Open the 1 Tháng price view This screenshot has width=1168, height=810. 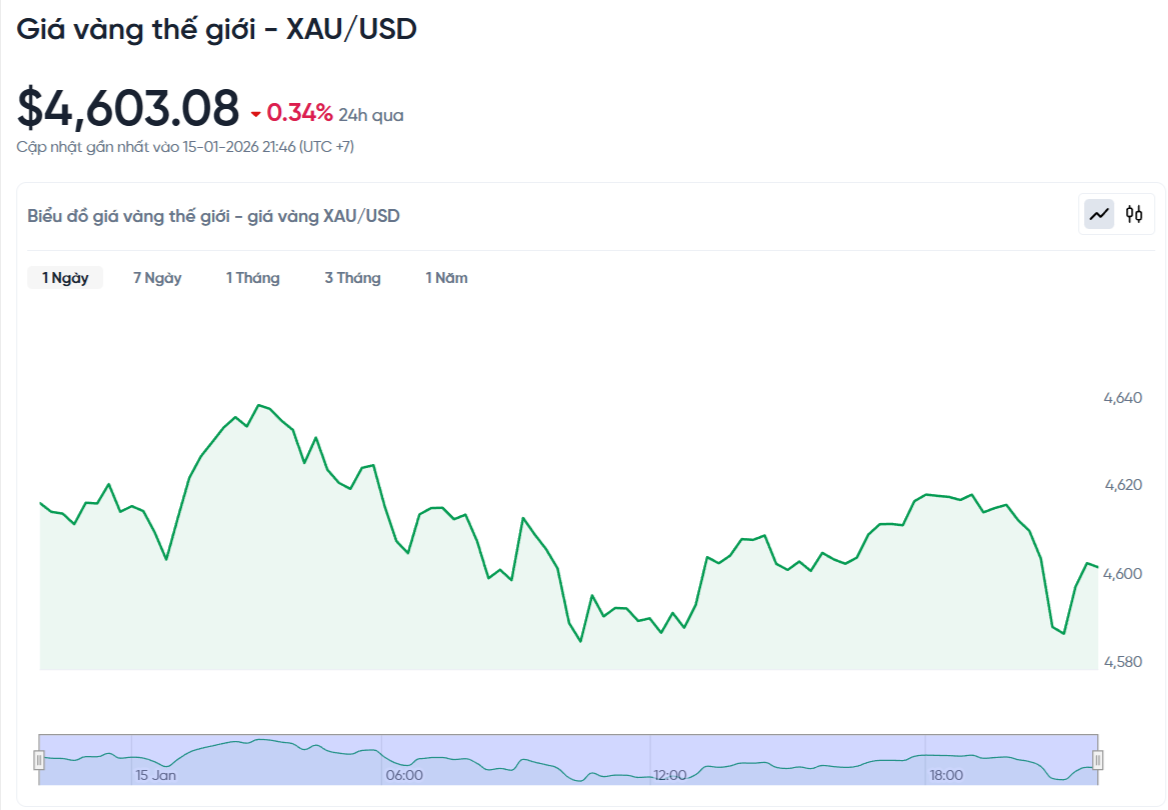pos(252,277)
